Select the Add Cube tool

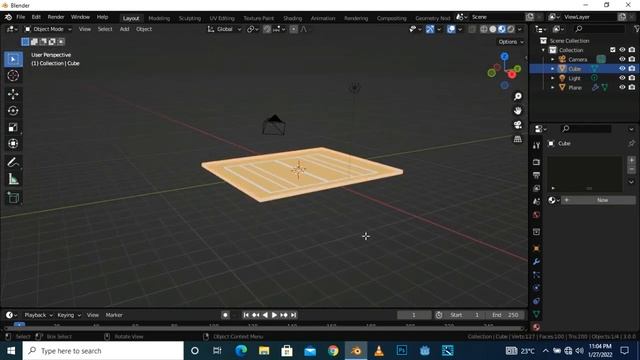click(x=13, y=198)
